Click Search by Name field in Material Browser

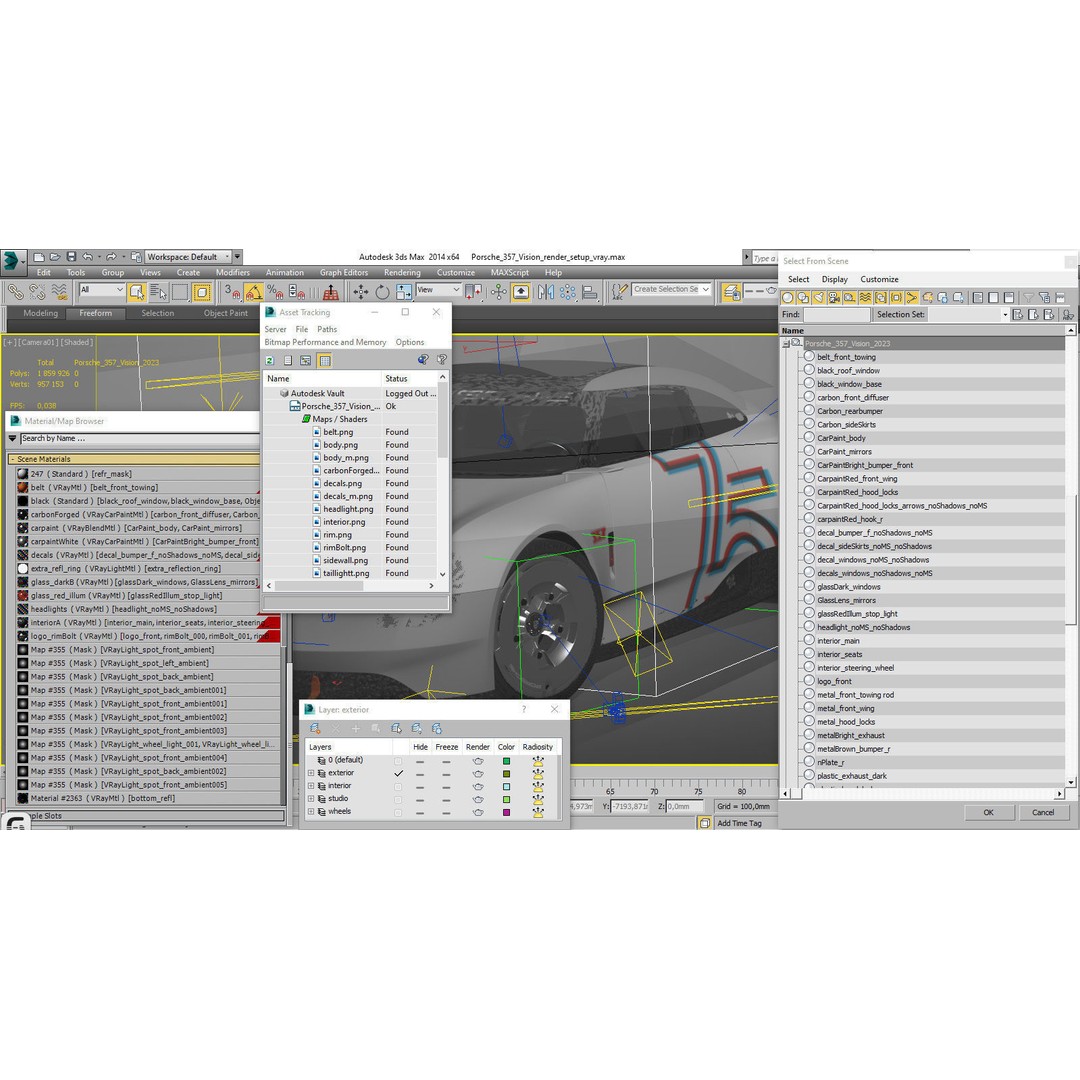point(139,439)
